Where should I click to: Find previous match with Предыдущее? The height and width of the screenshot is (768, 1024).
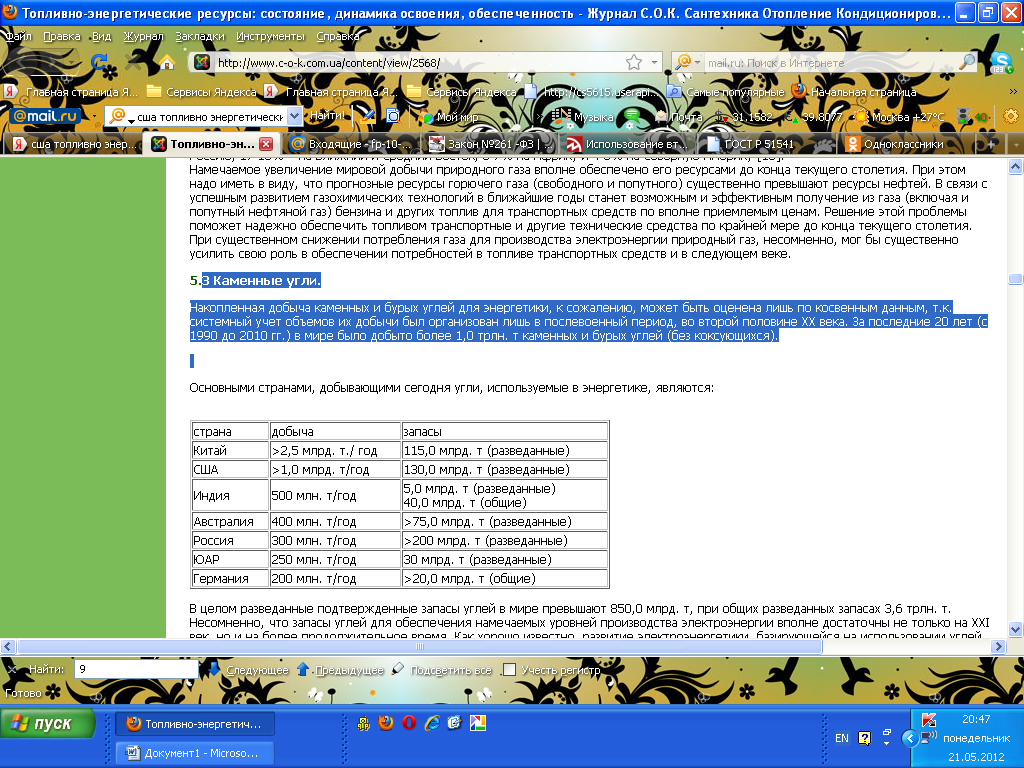click(x=340, y=670)
